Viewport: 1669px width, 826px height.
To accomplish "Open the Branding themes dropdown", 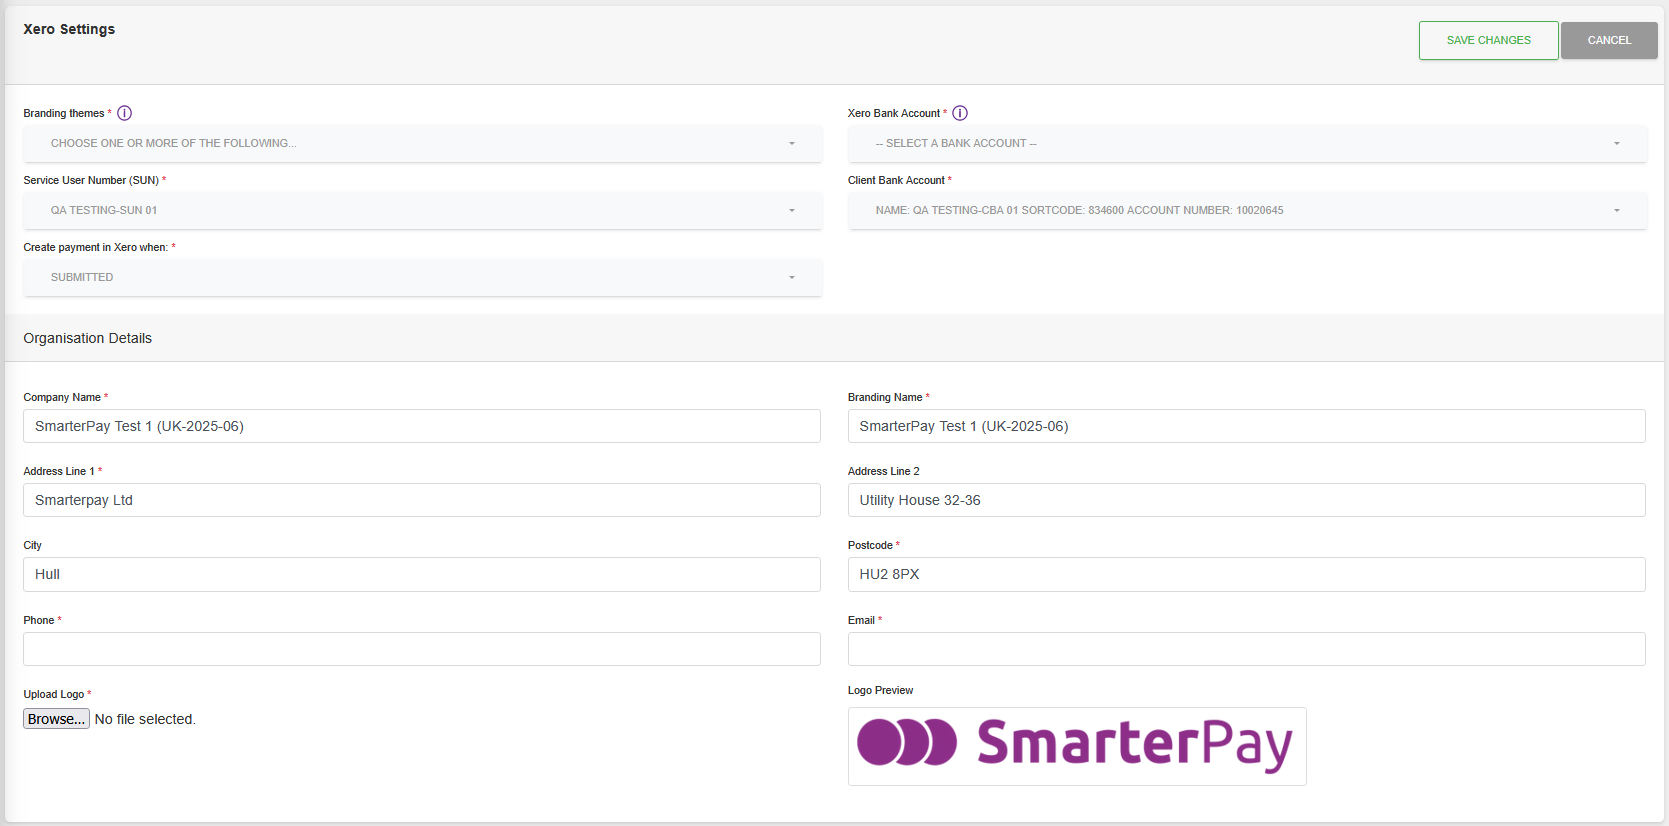I will 422,143.
